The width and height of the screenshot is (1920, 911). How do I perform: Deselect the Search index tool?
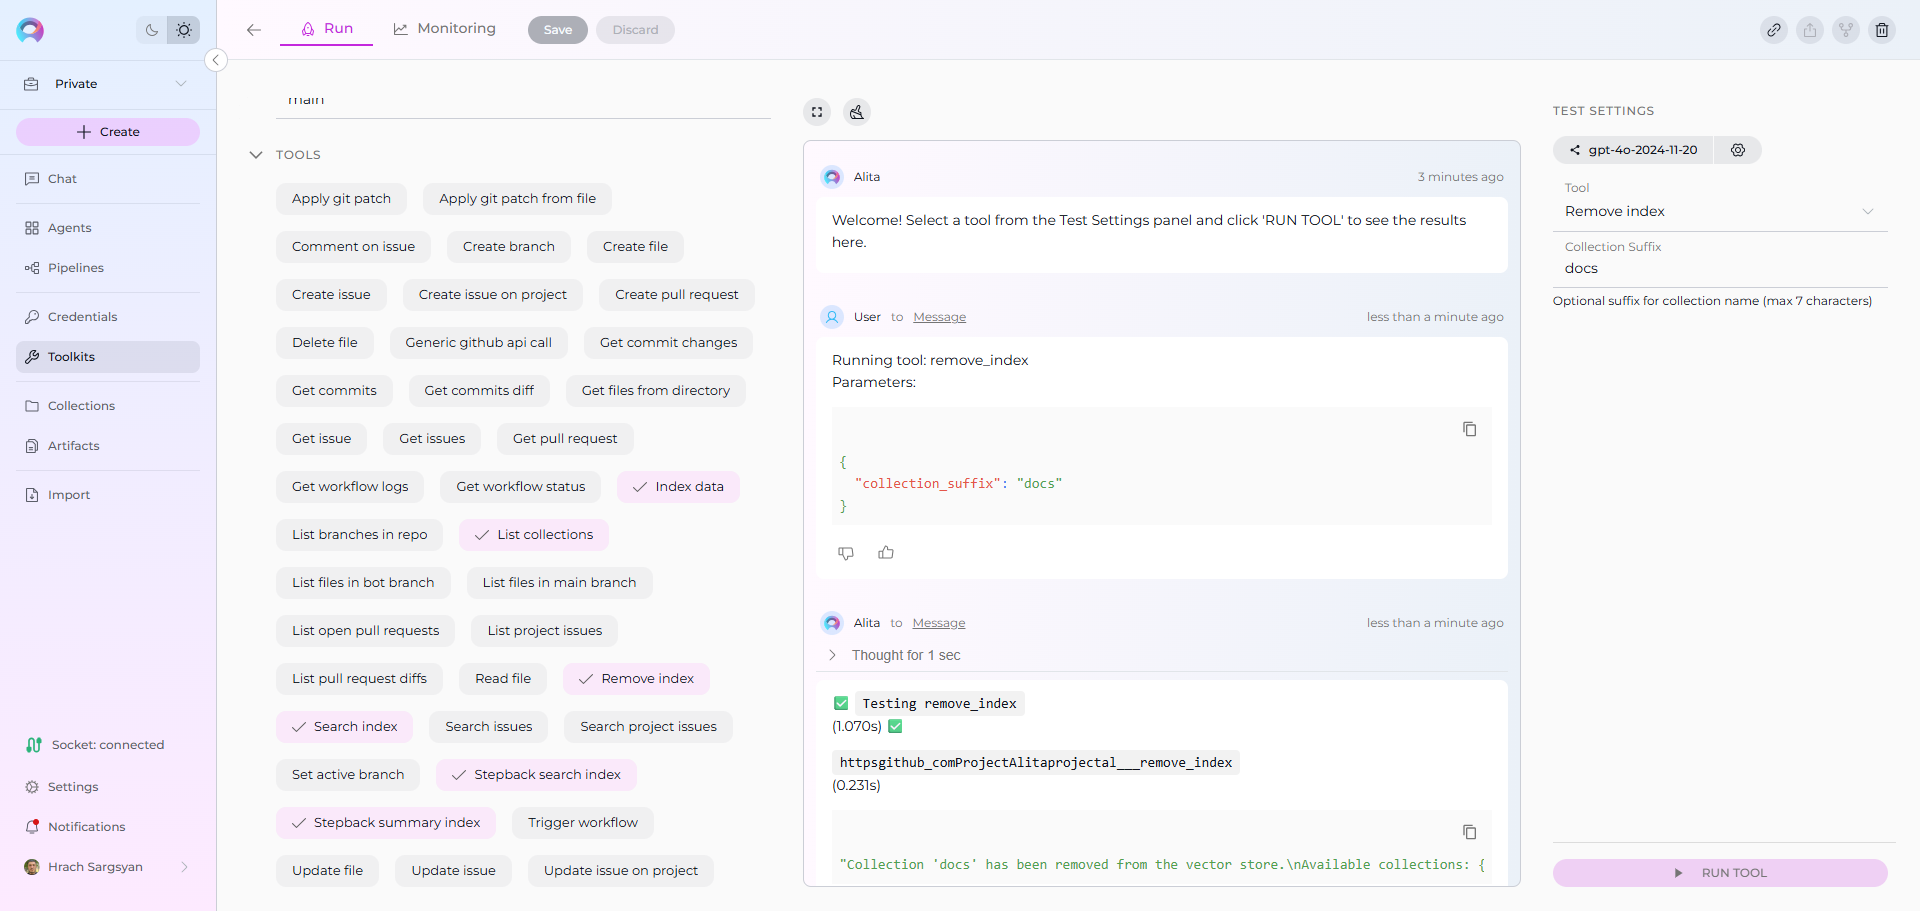pyautogui.click(x=344, y=727)
